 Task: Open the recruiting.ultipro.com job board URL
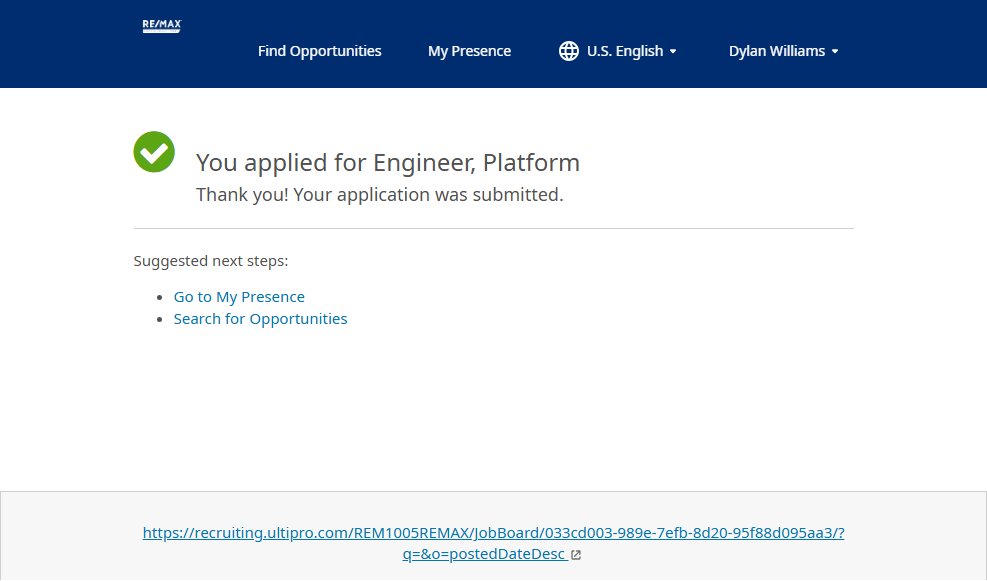tap(493, 533)
